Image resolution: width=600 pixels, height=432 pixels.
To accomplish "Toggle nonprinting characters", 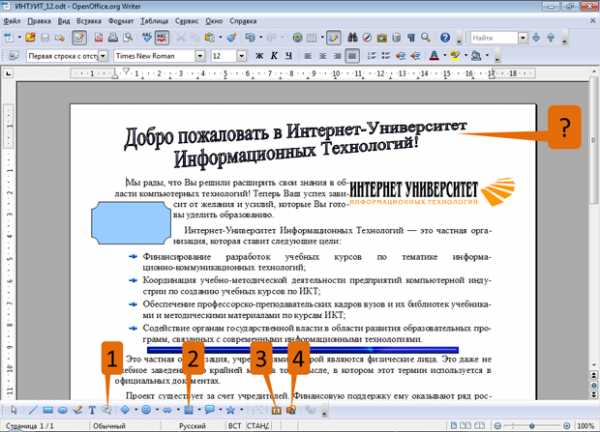I will click(x=411, y=37).
